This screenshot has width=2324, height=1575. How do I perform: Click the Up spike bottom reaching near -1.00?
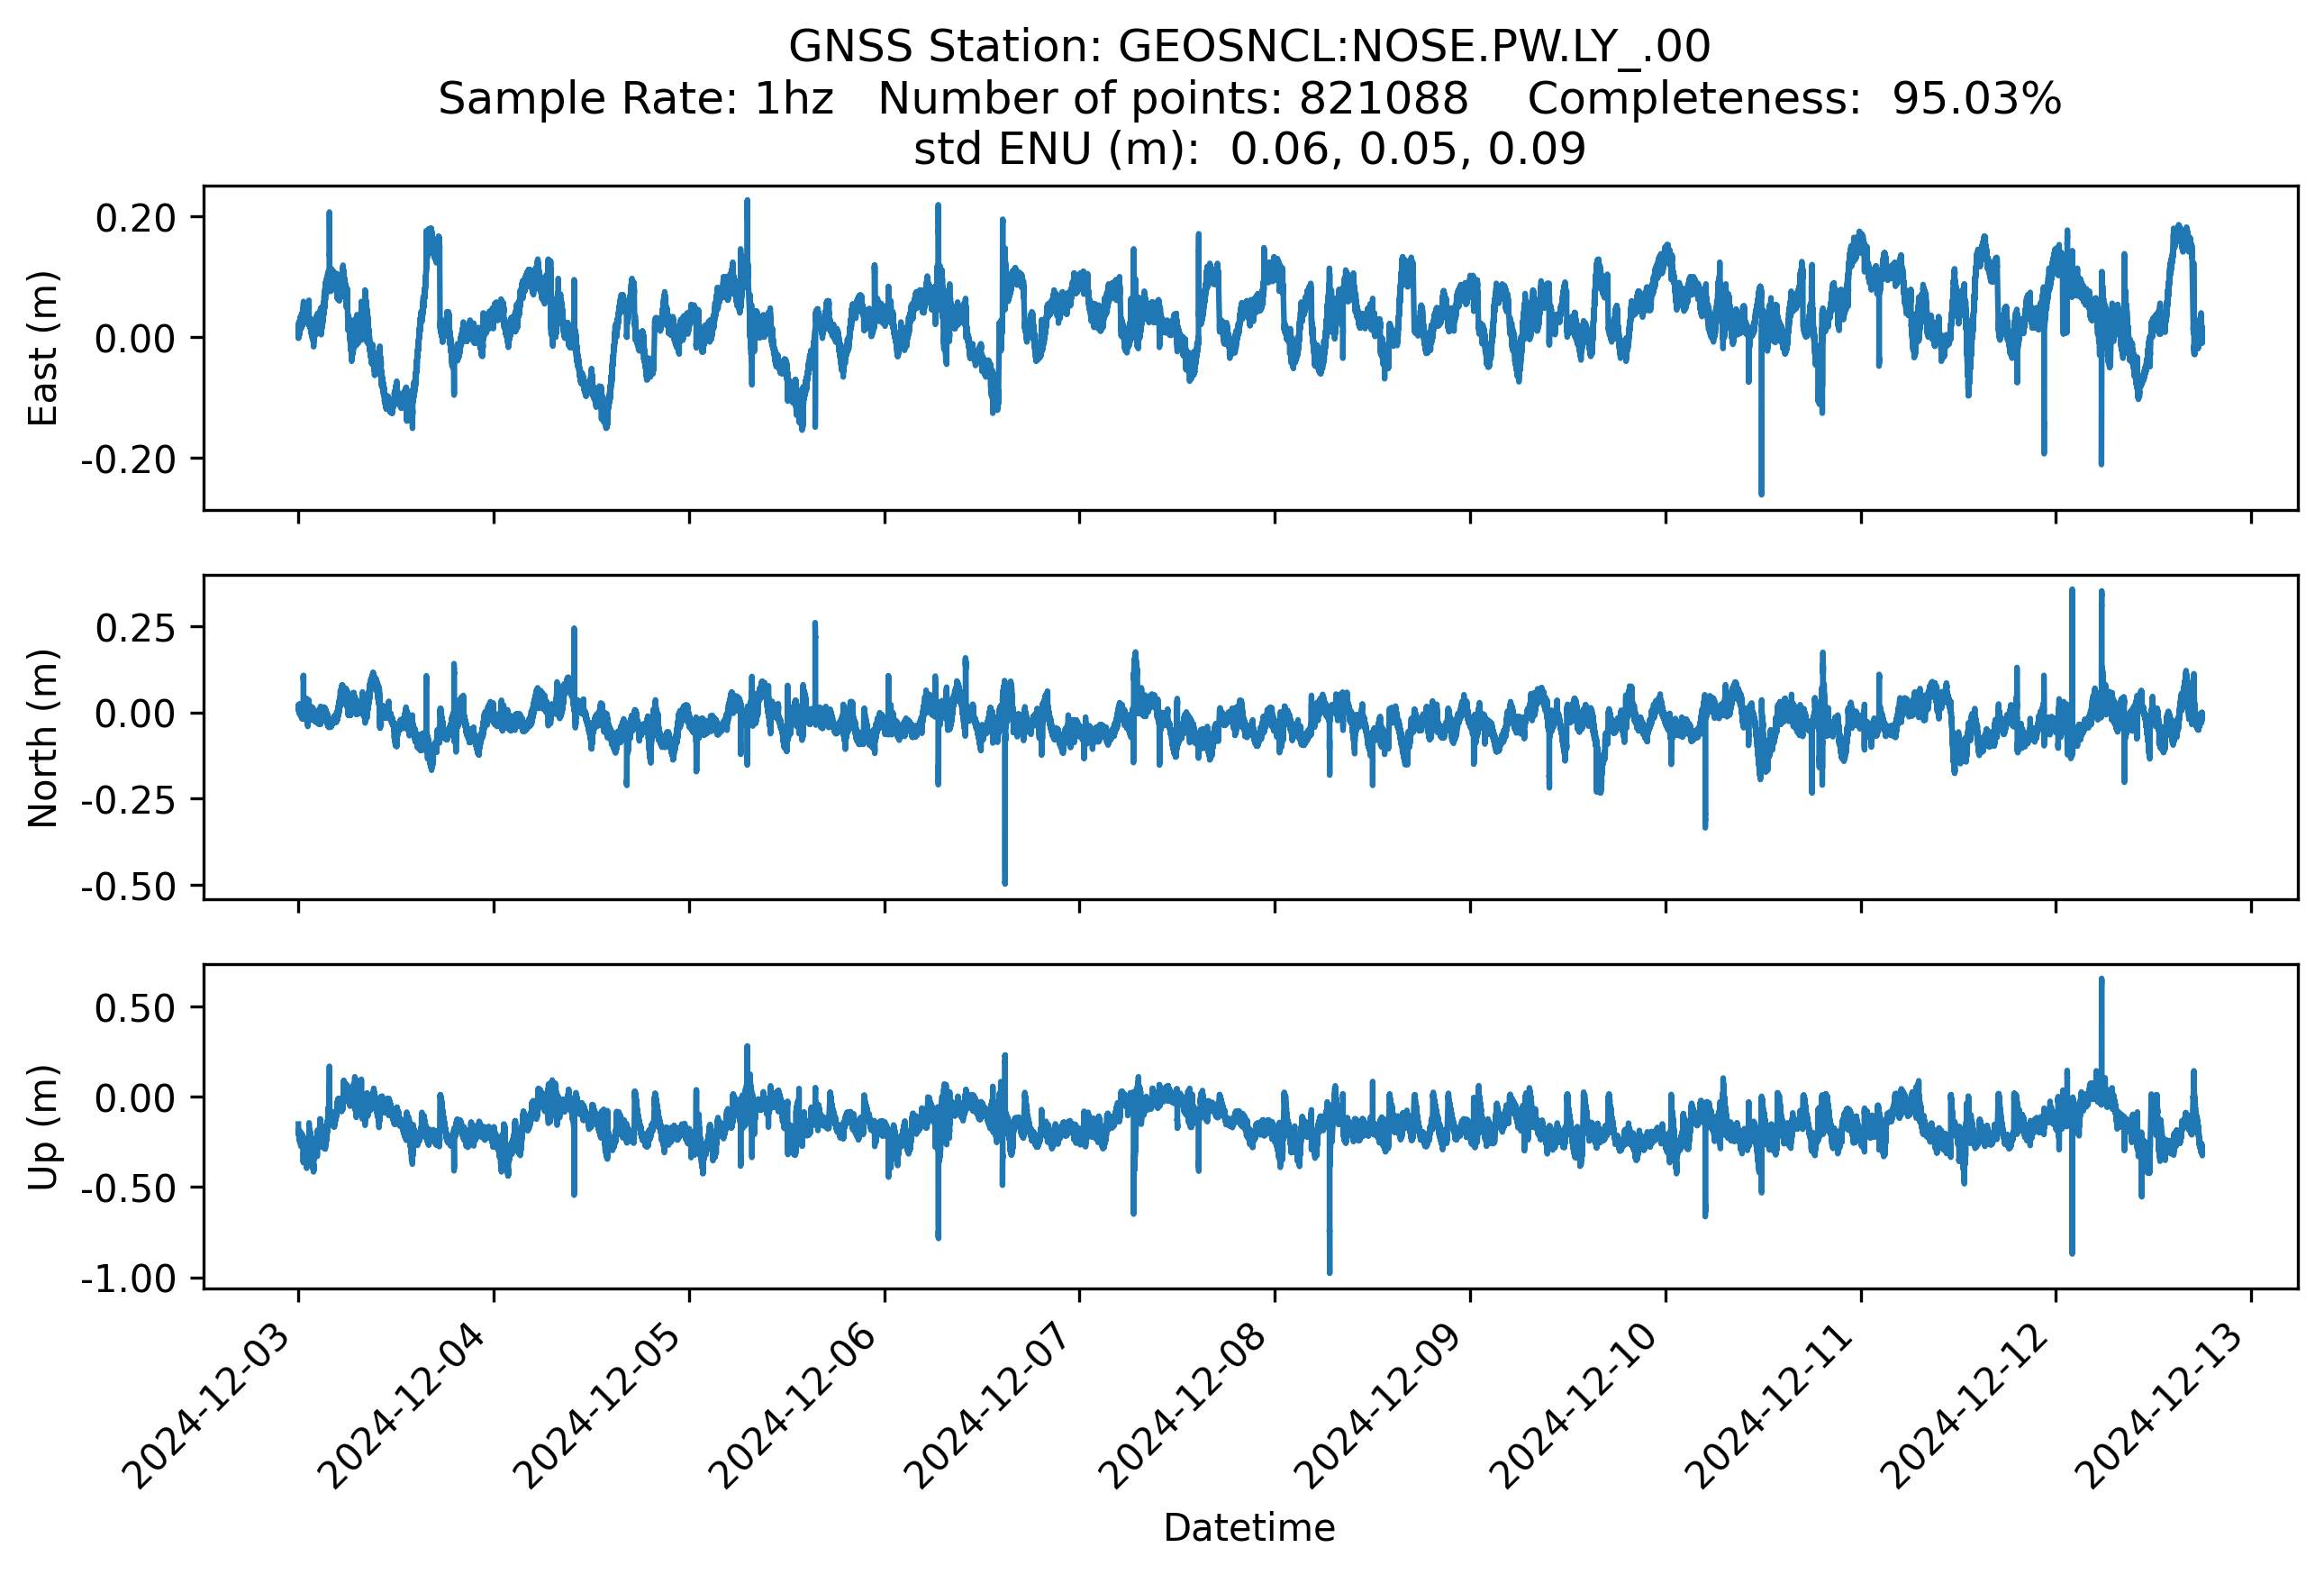(x=1329, y=1271)
